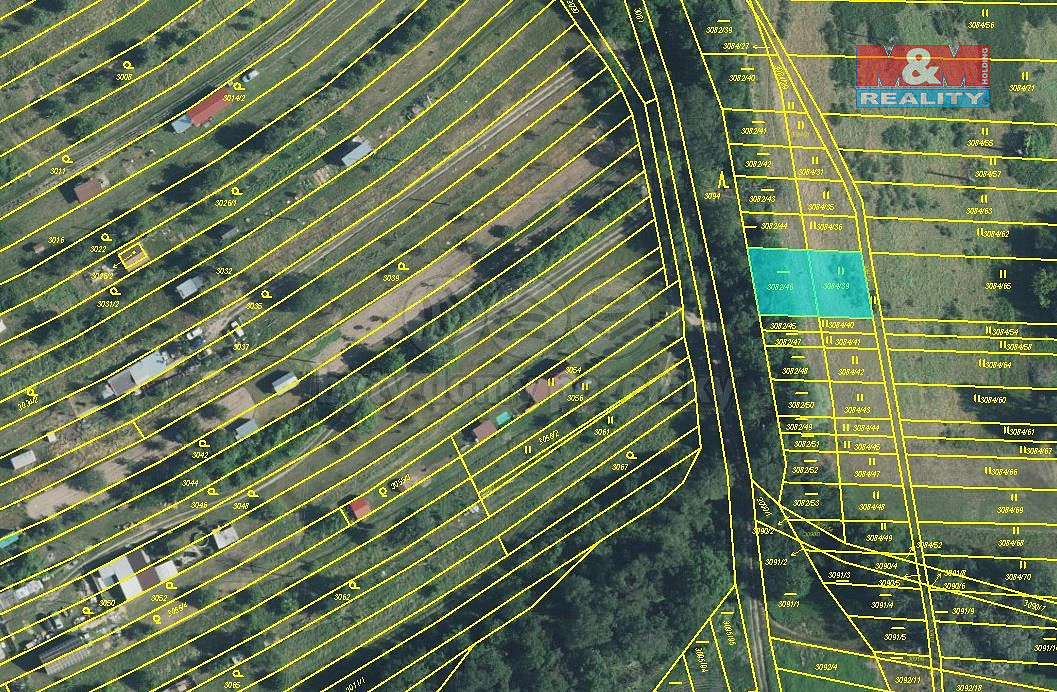Click parcel label 3092/4
Screen dimensions: 1057x692
tap(826, 668)
